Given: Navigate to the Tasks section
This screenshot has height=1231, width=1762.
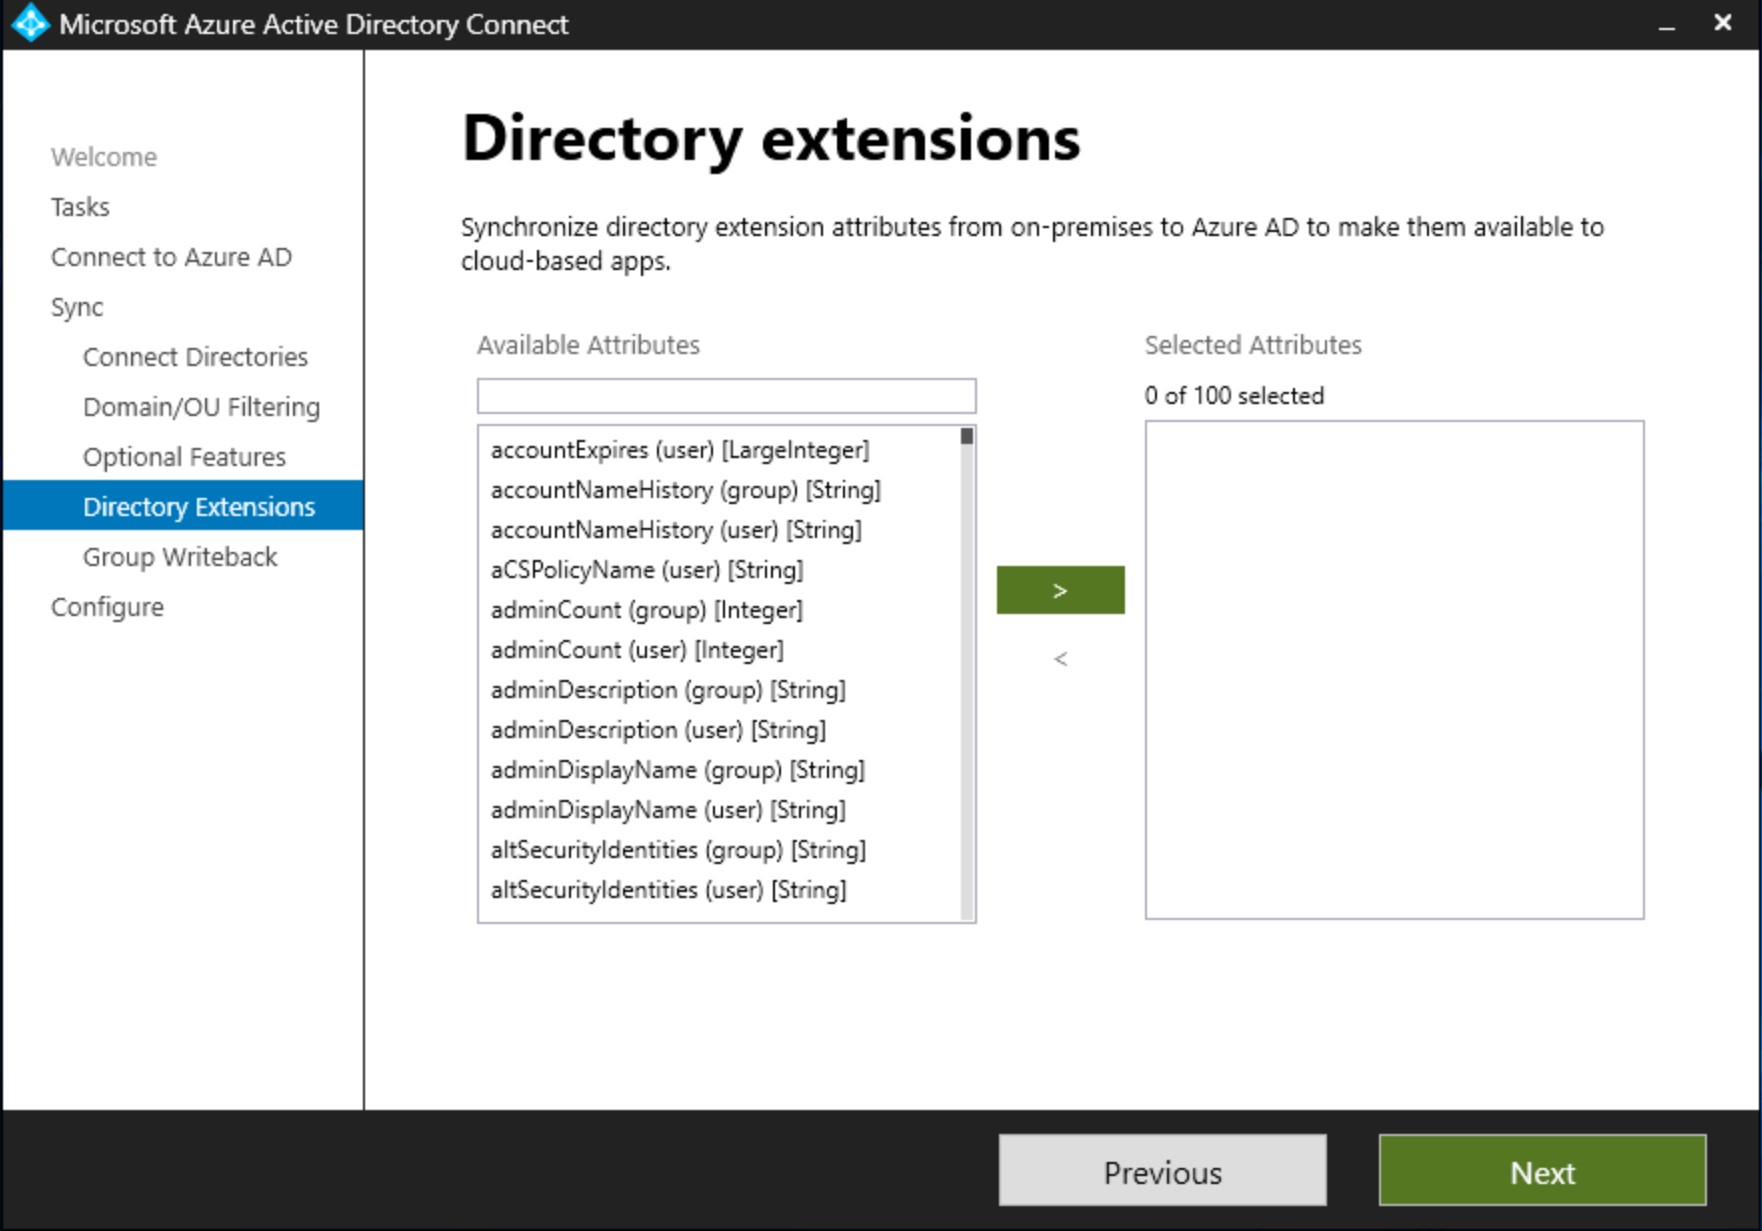Looking at the screenshot, I should point(80,207).
